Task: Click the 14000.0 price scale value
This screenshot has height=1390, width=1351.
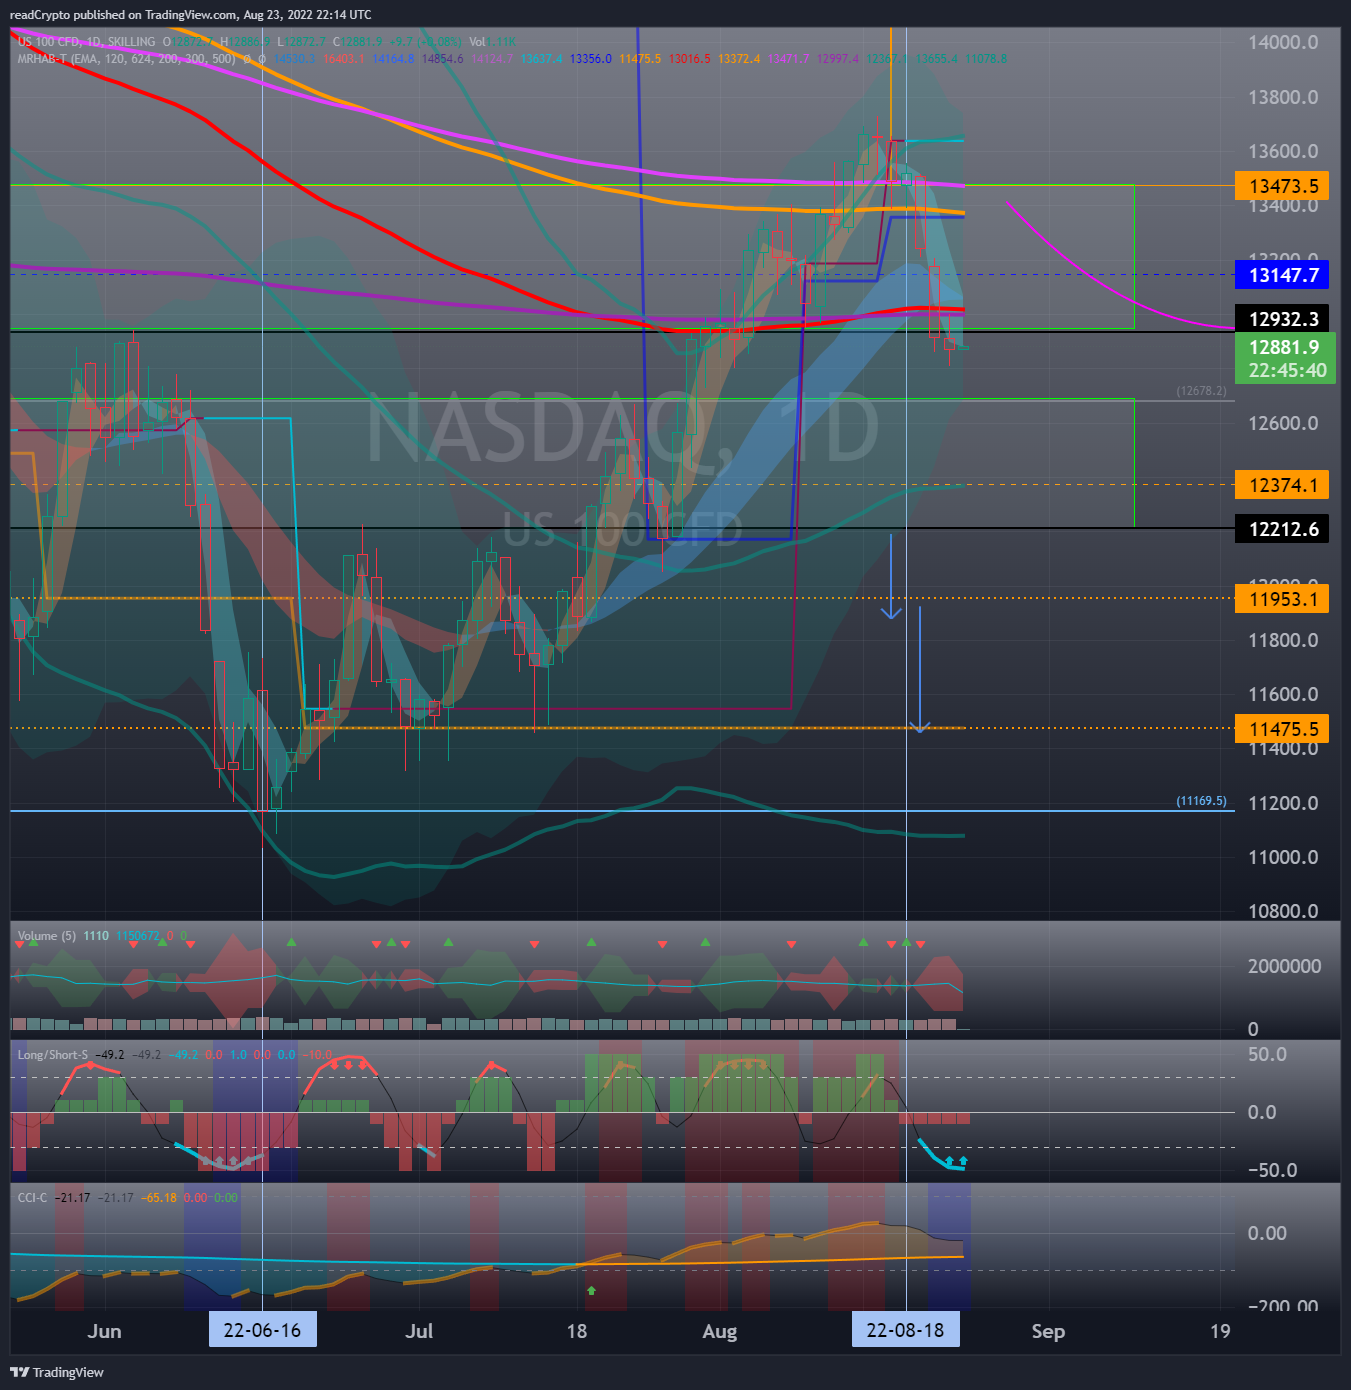Action: (x=1283, y=42)
